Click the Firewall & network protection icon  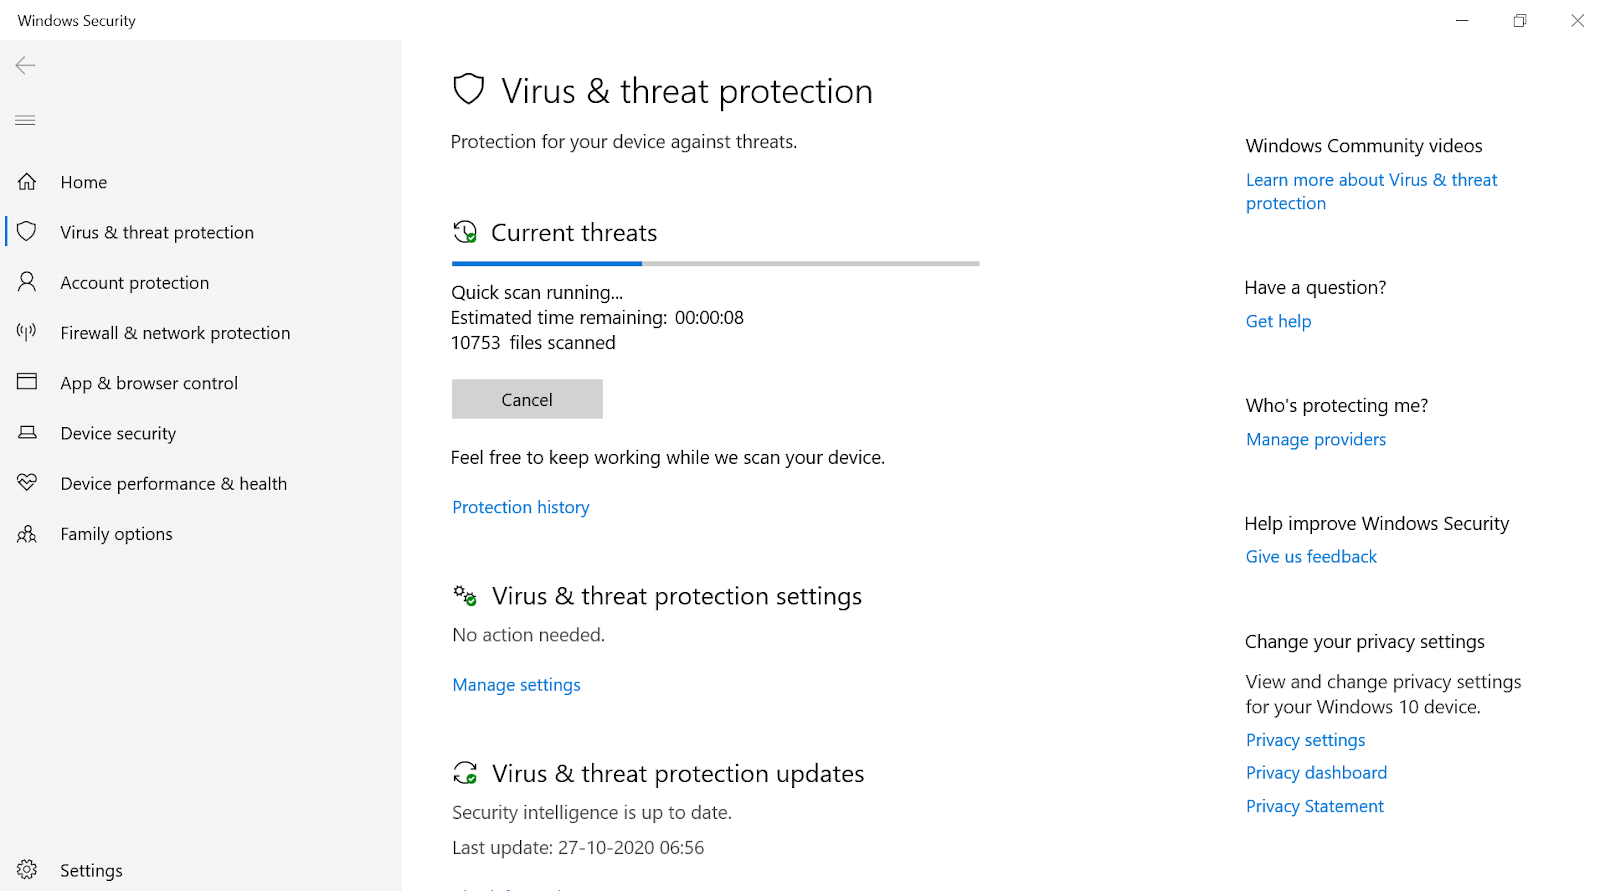[x=26, y=332]
